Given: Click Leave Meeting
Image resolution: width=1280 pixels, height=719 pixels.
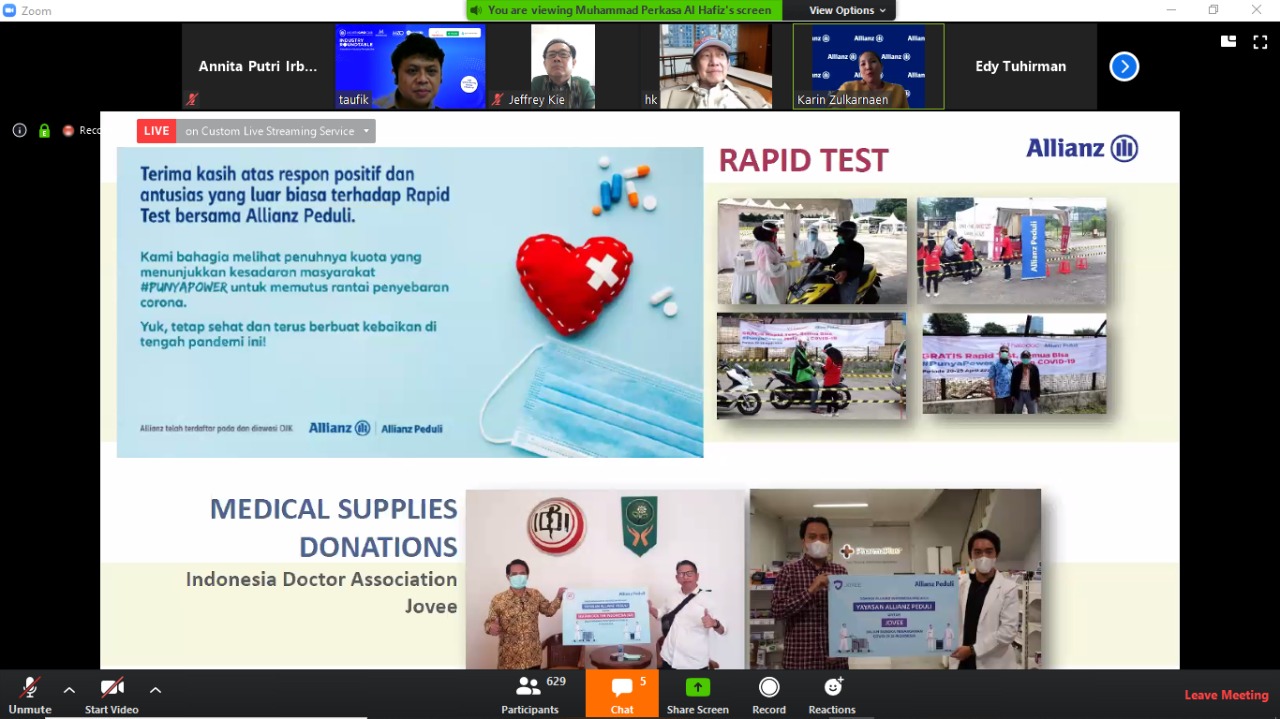Looking at the screenshot, I should click(x=1226, y=695).
